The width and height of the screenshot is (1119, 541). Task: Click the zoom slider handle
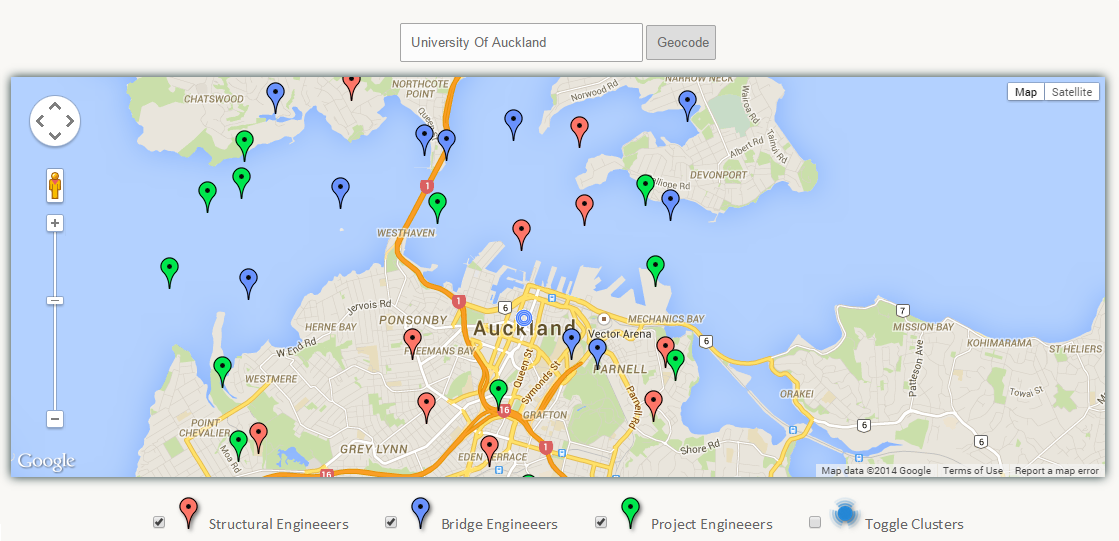tap(56, 300)
